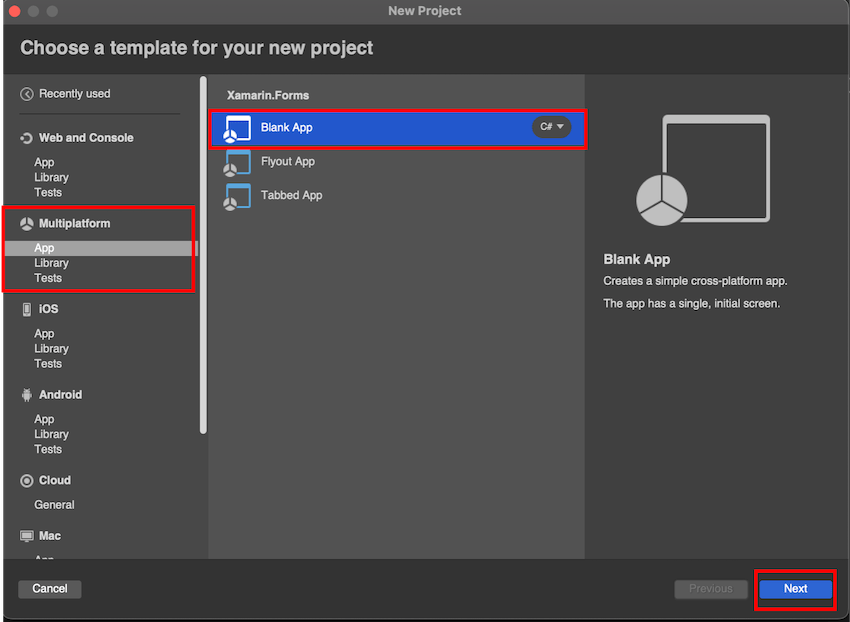Image resolution: width=850 pixels, height=622 pixels.
Task: Click the Blank App template icon
Action: point(237,129)
